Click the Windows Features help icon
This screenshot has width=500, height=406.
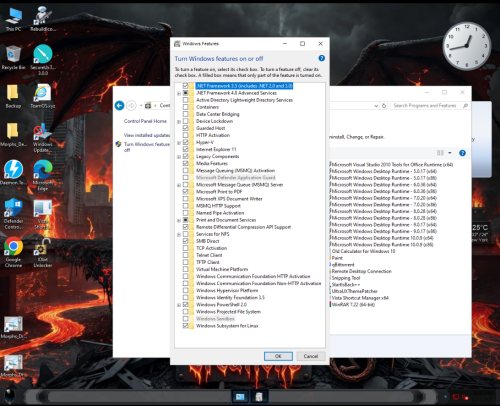322,58
